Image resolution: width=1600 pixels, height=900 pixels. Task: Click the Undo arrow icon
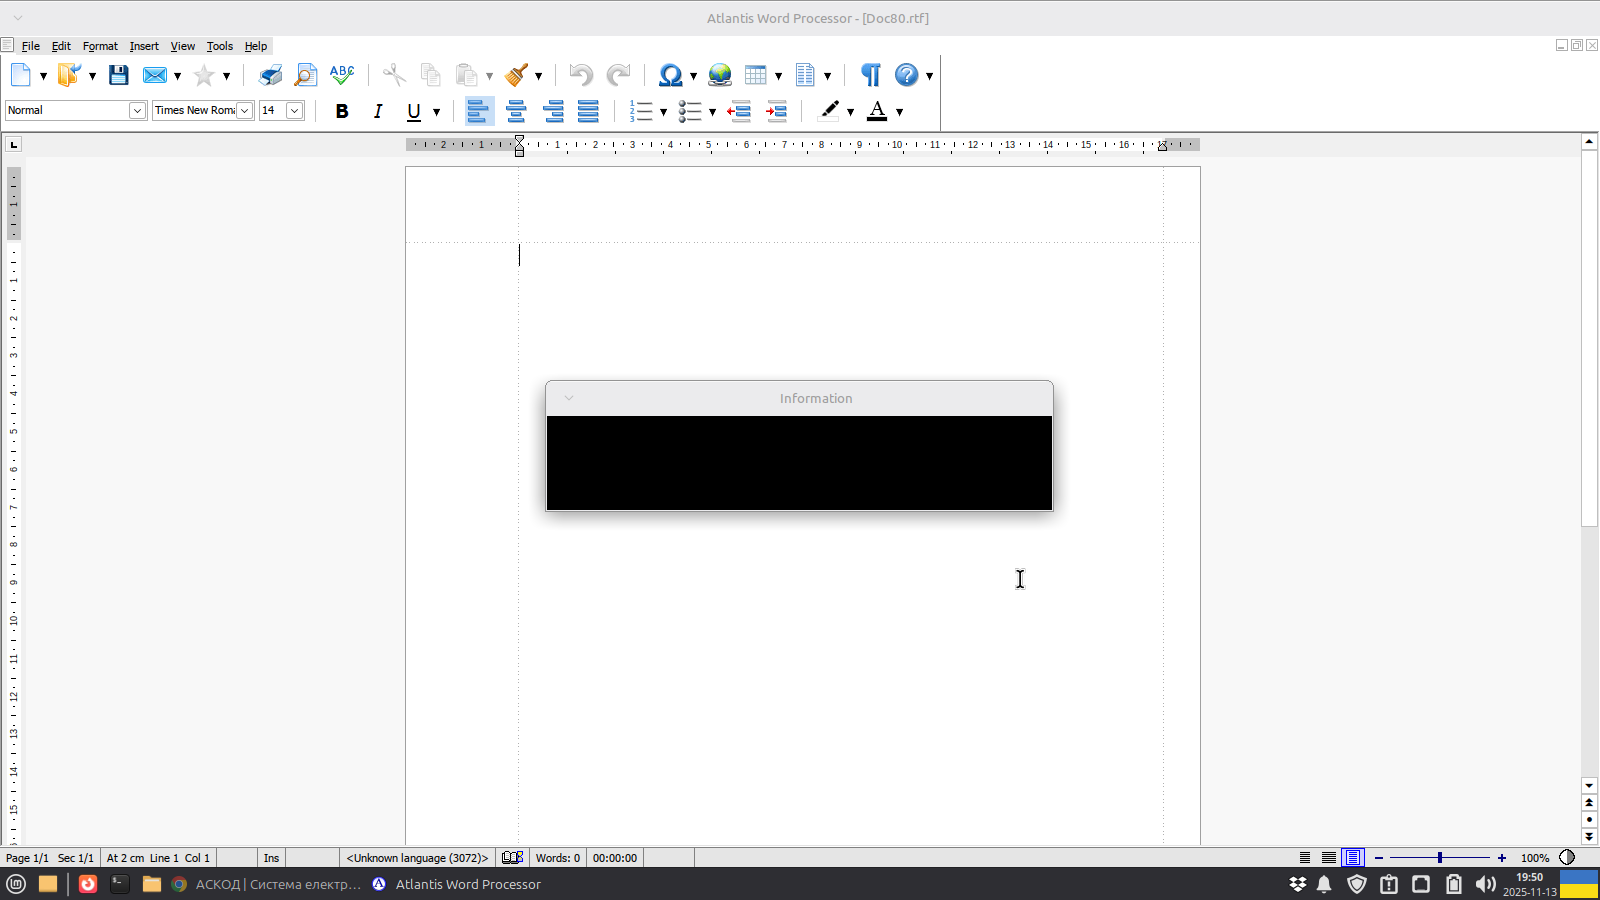pos(580,75)
